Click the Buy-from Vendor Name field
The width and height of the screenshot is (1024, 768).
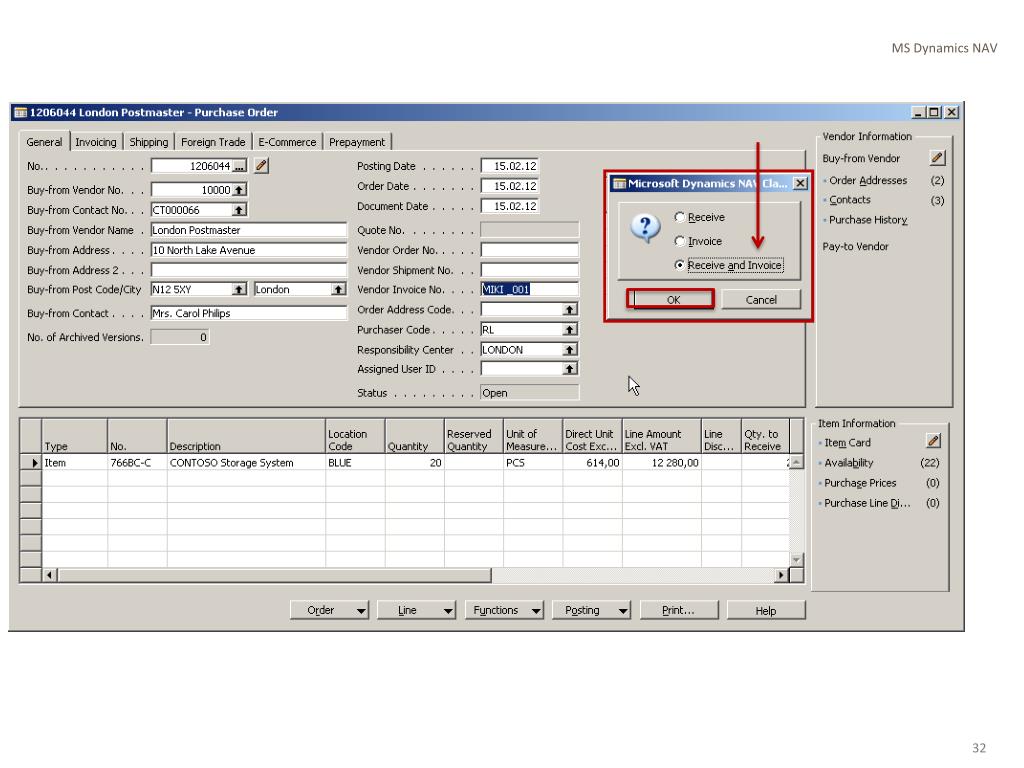coord(248,230)
